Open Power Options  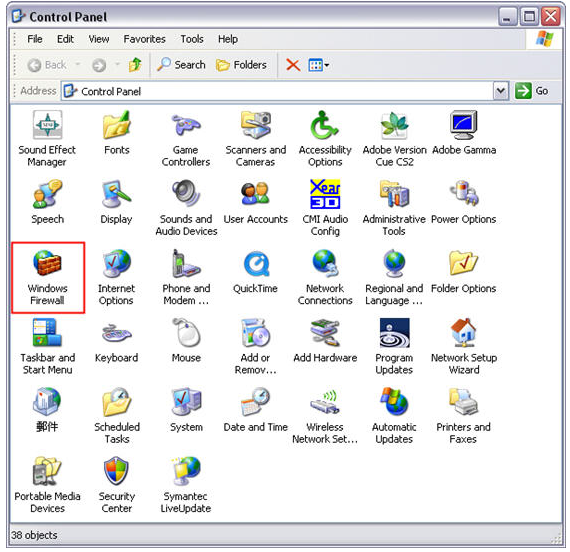coord(464,203)
